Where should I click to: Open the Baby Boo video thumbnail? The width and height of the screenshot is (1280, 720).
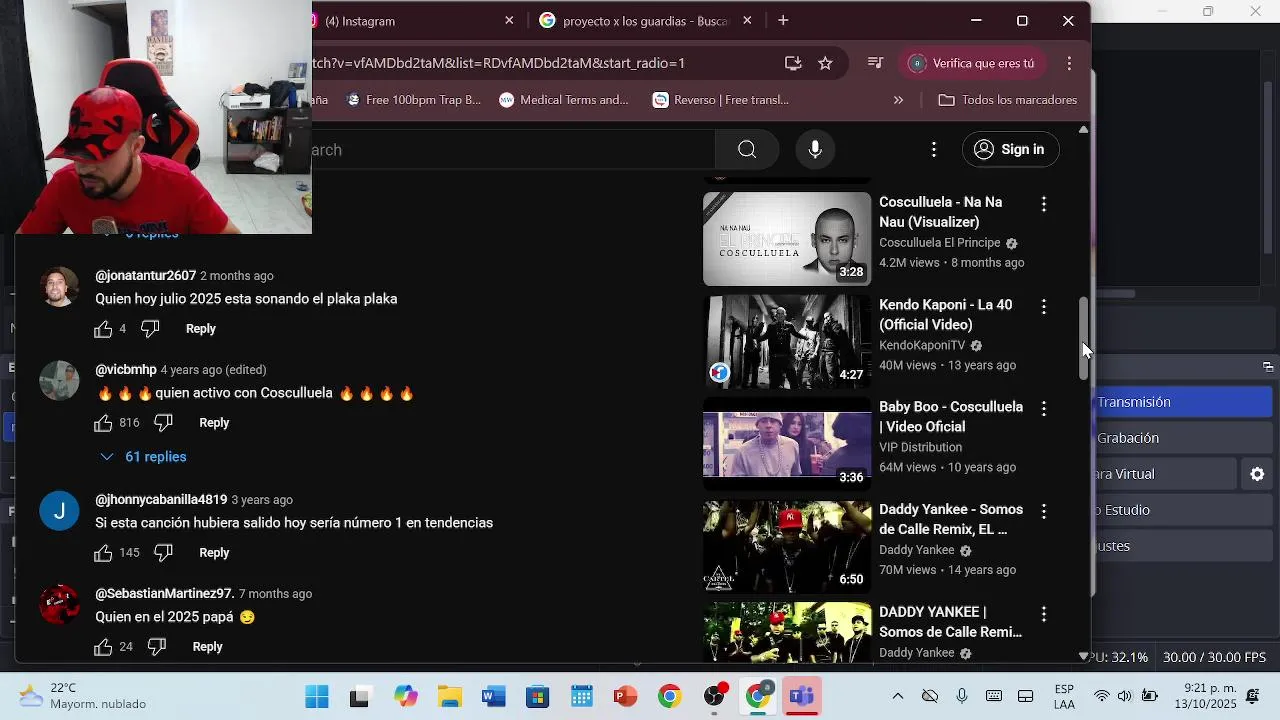pyautogui.click(x=787, y=443)
